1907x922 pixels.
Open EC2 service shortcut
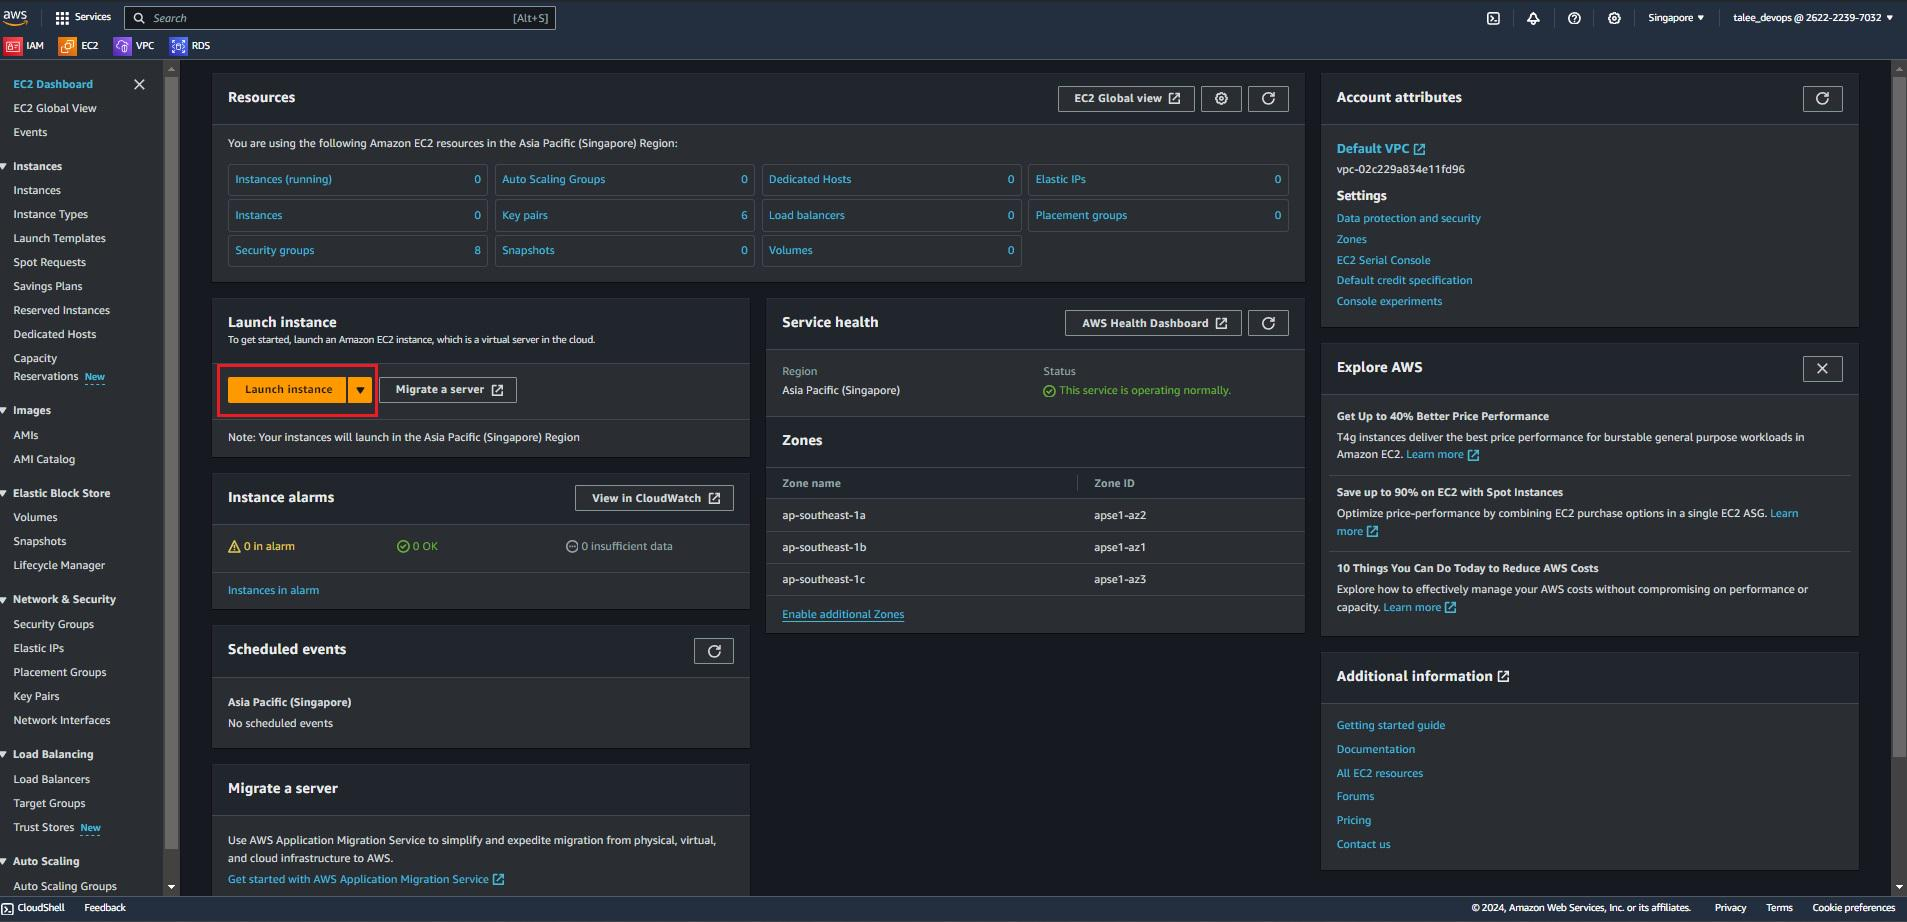79,46
